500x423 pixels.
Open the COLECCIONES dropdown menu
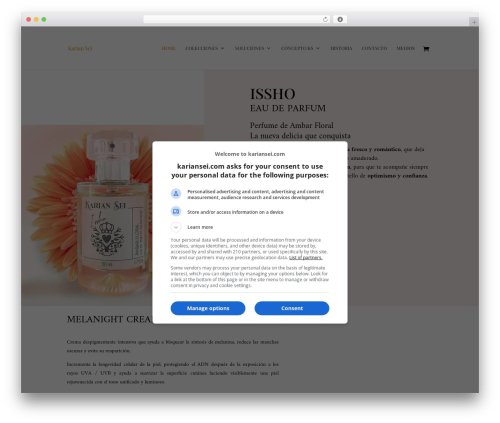[x=205, y=48]
